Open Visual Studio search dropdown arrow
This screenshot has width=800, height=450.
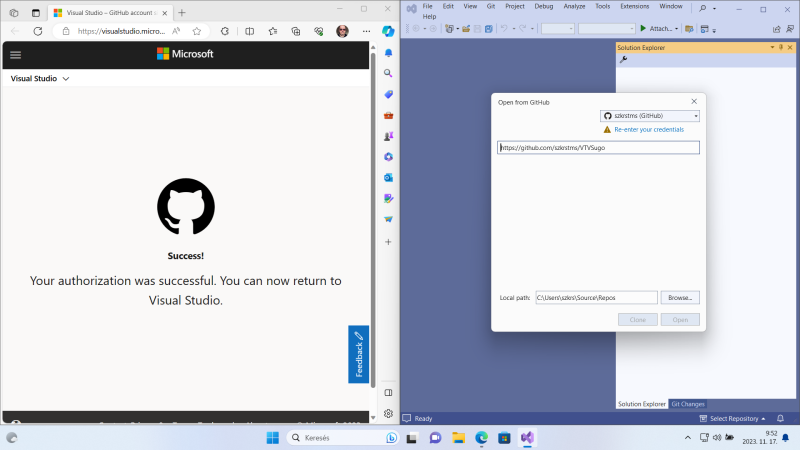click(x=714, y=9)
